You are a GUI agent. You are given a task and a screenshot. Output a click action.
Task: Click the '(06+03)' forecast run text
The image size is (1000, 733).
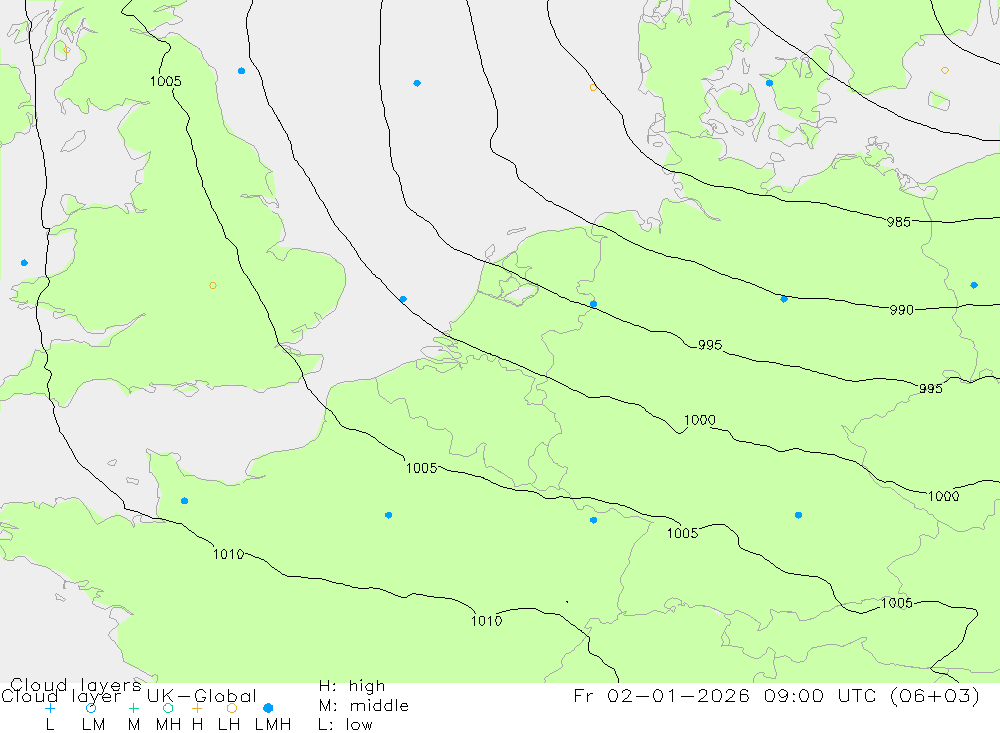point(935,695)
